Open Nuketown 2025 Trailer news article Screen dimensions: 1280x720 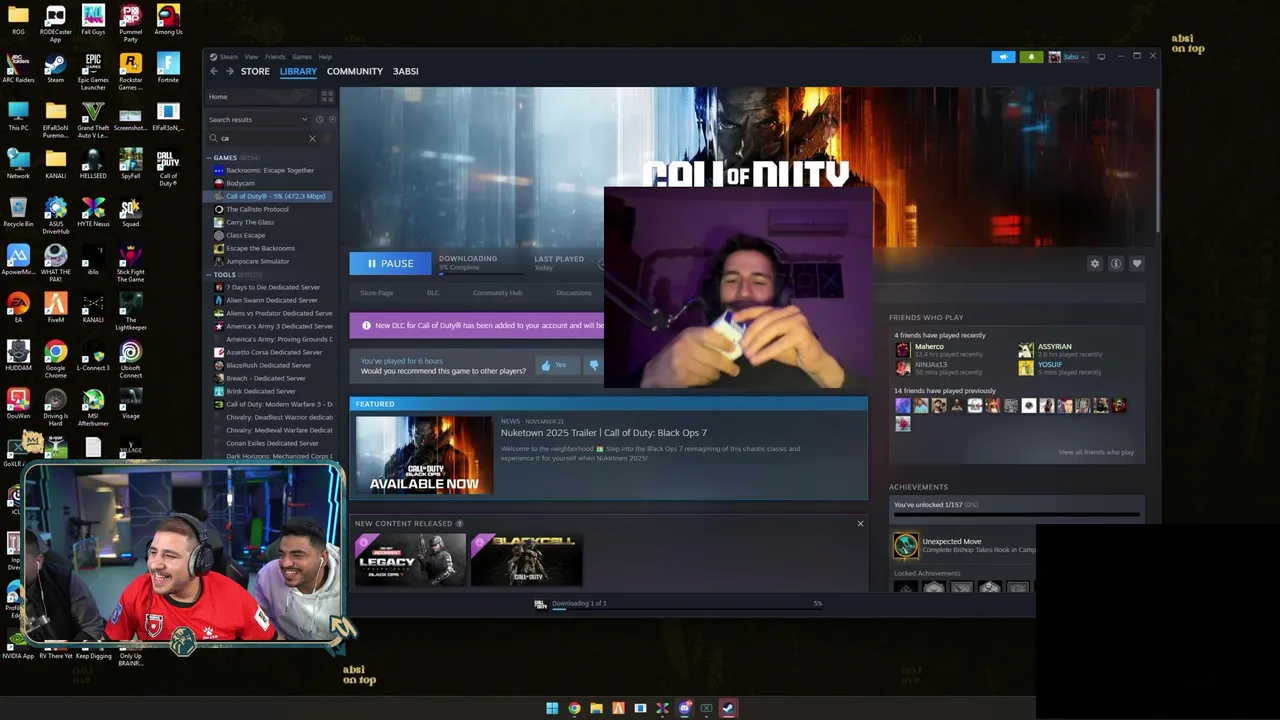click(604, 433)
